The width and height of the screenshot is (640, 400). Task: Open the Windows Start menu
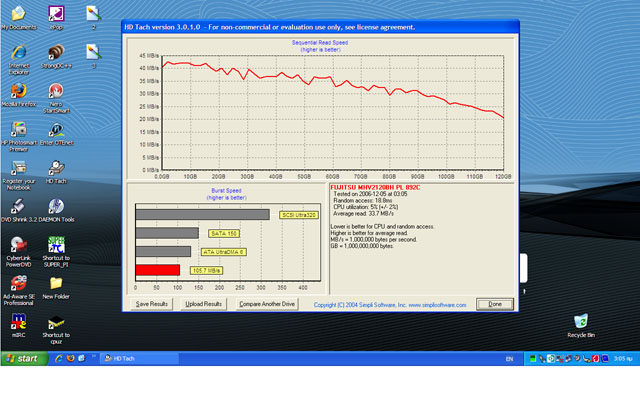24,358
